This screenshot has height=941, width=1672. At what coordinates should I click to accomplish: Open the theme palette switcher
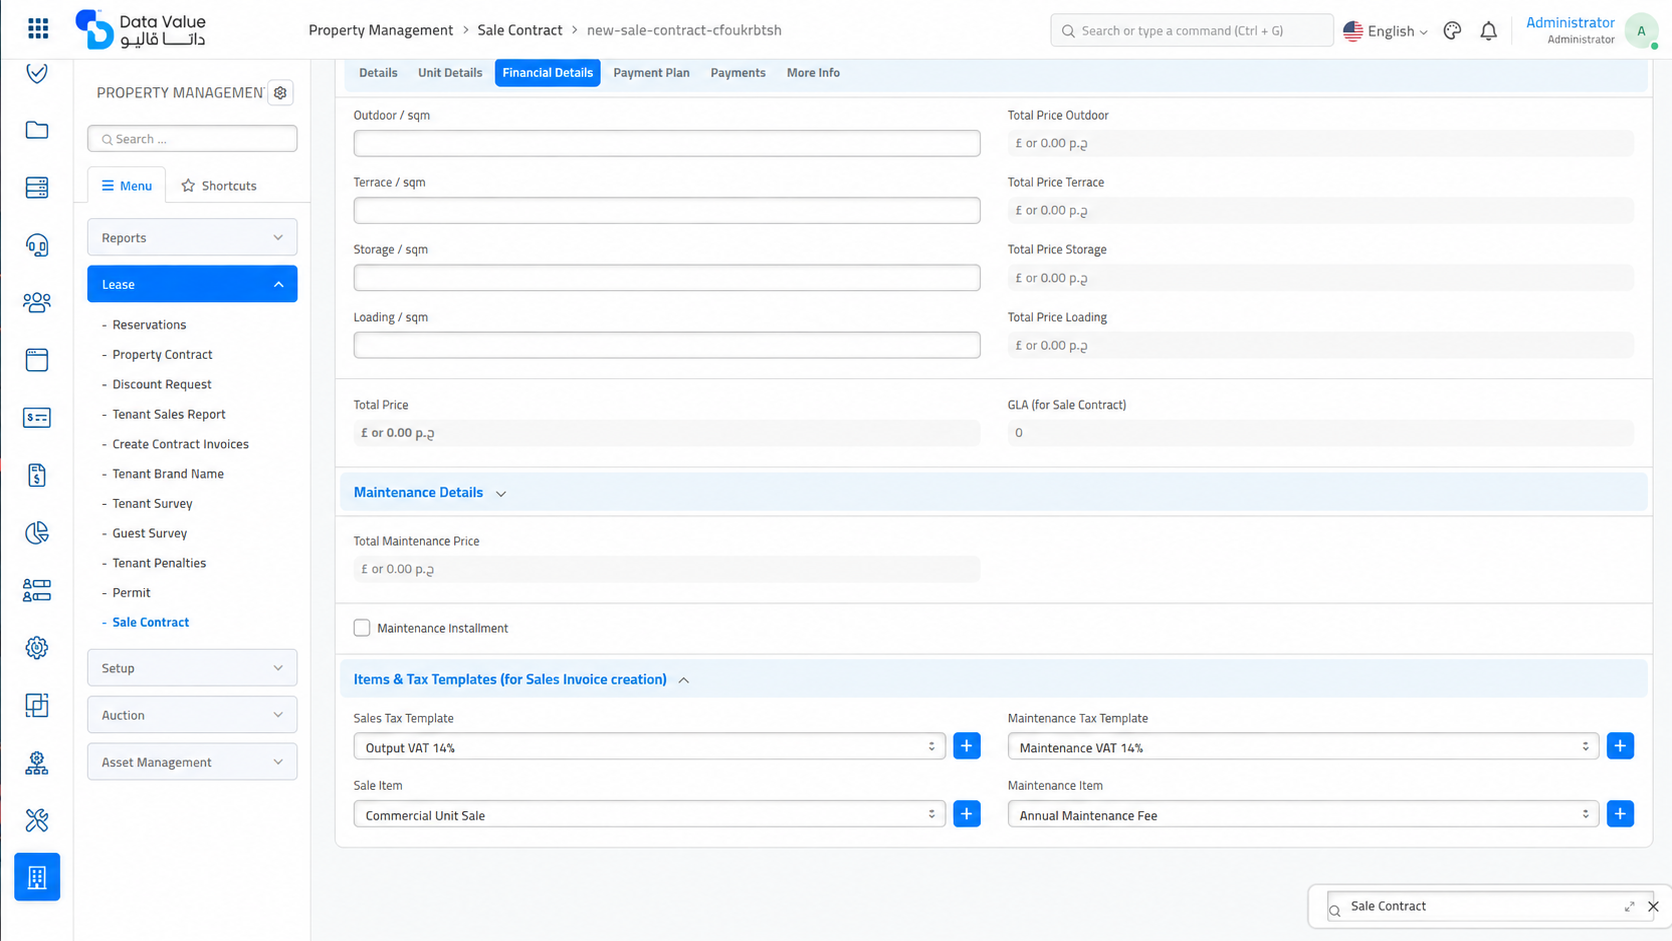(x=1452, y=31)
